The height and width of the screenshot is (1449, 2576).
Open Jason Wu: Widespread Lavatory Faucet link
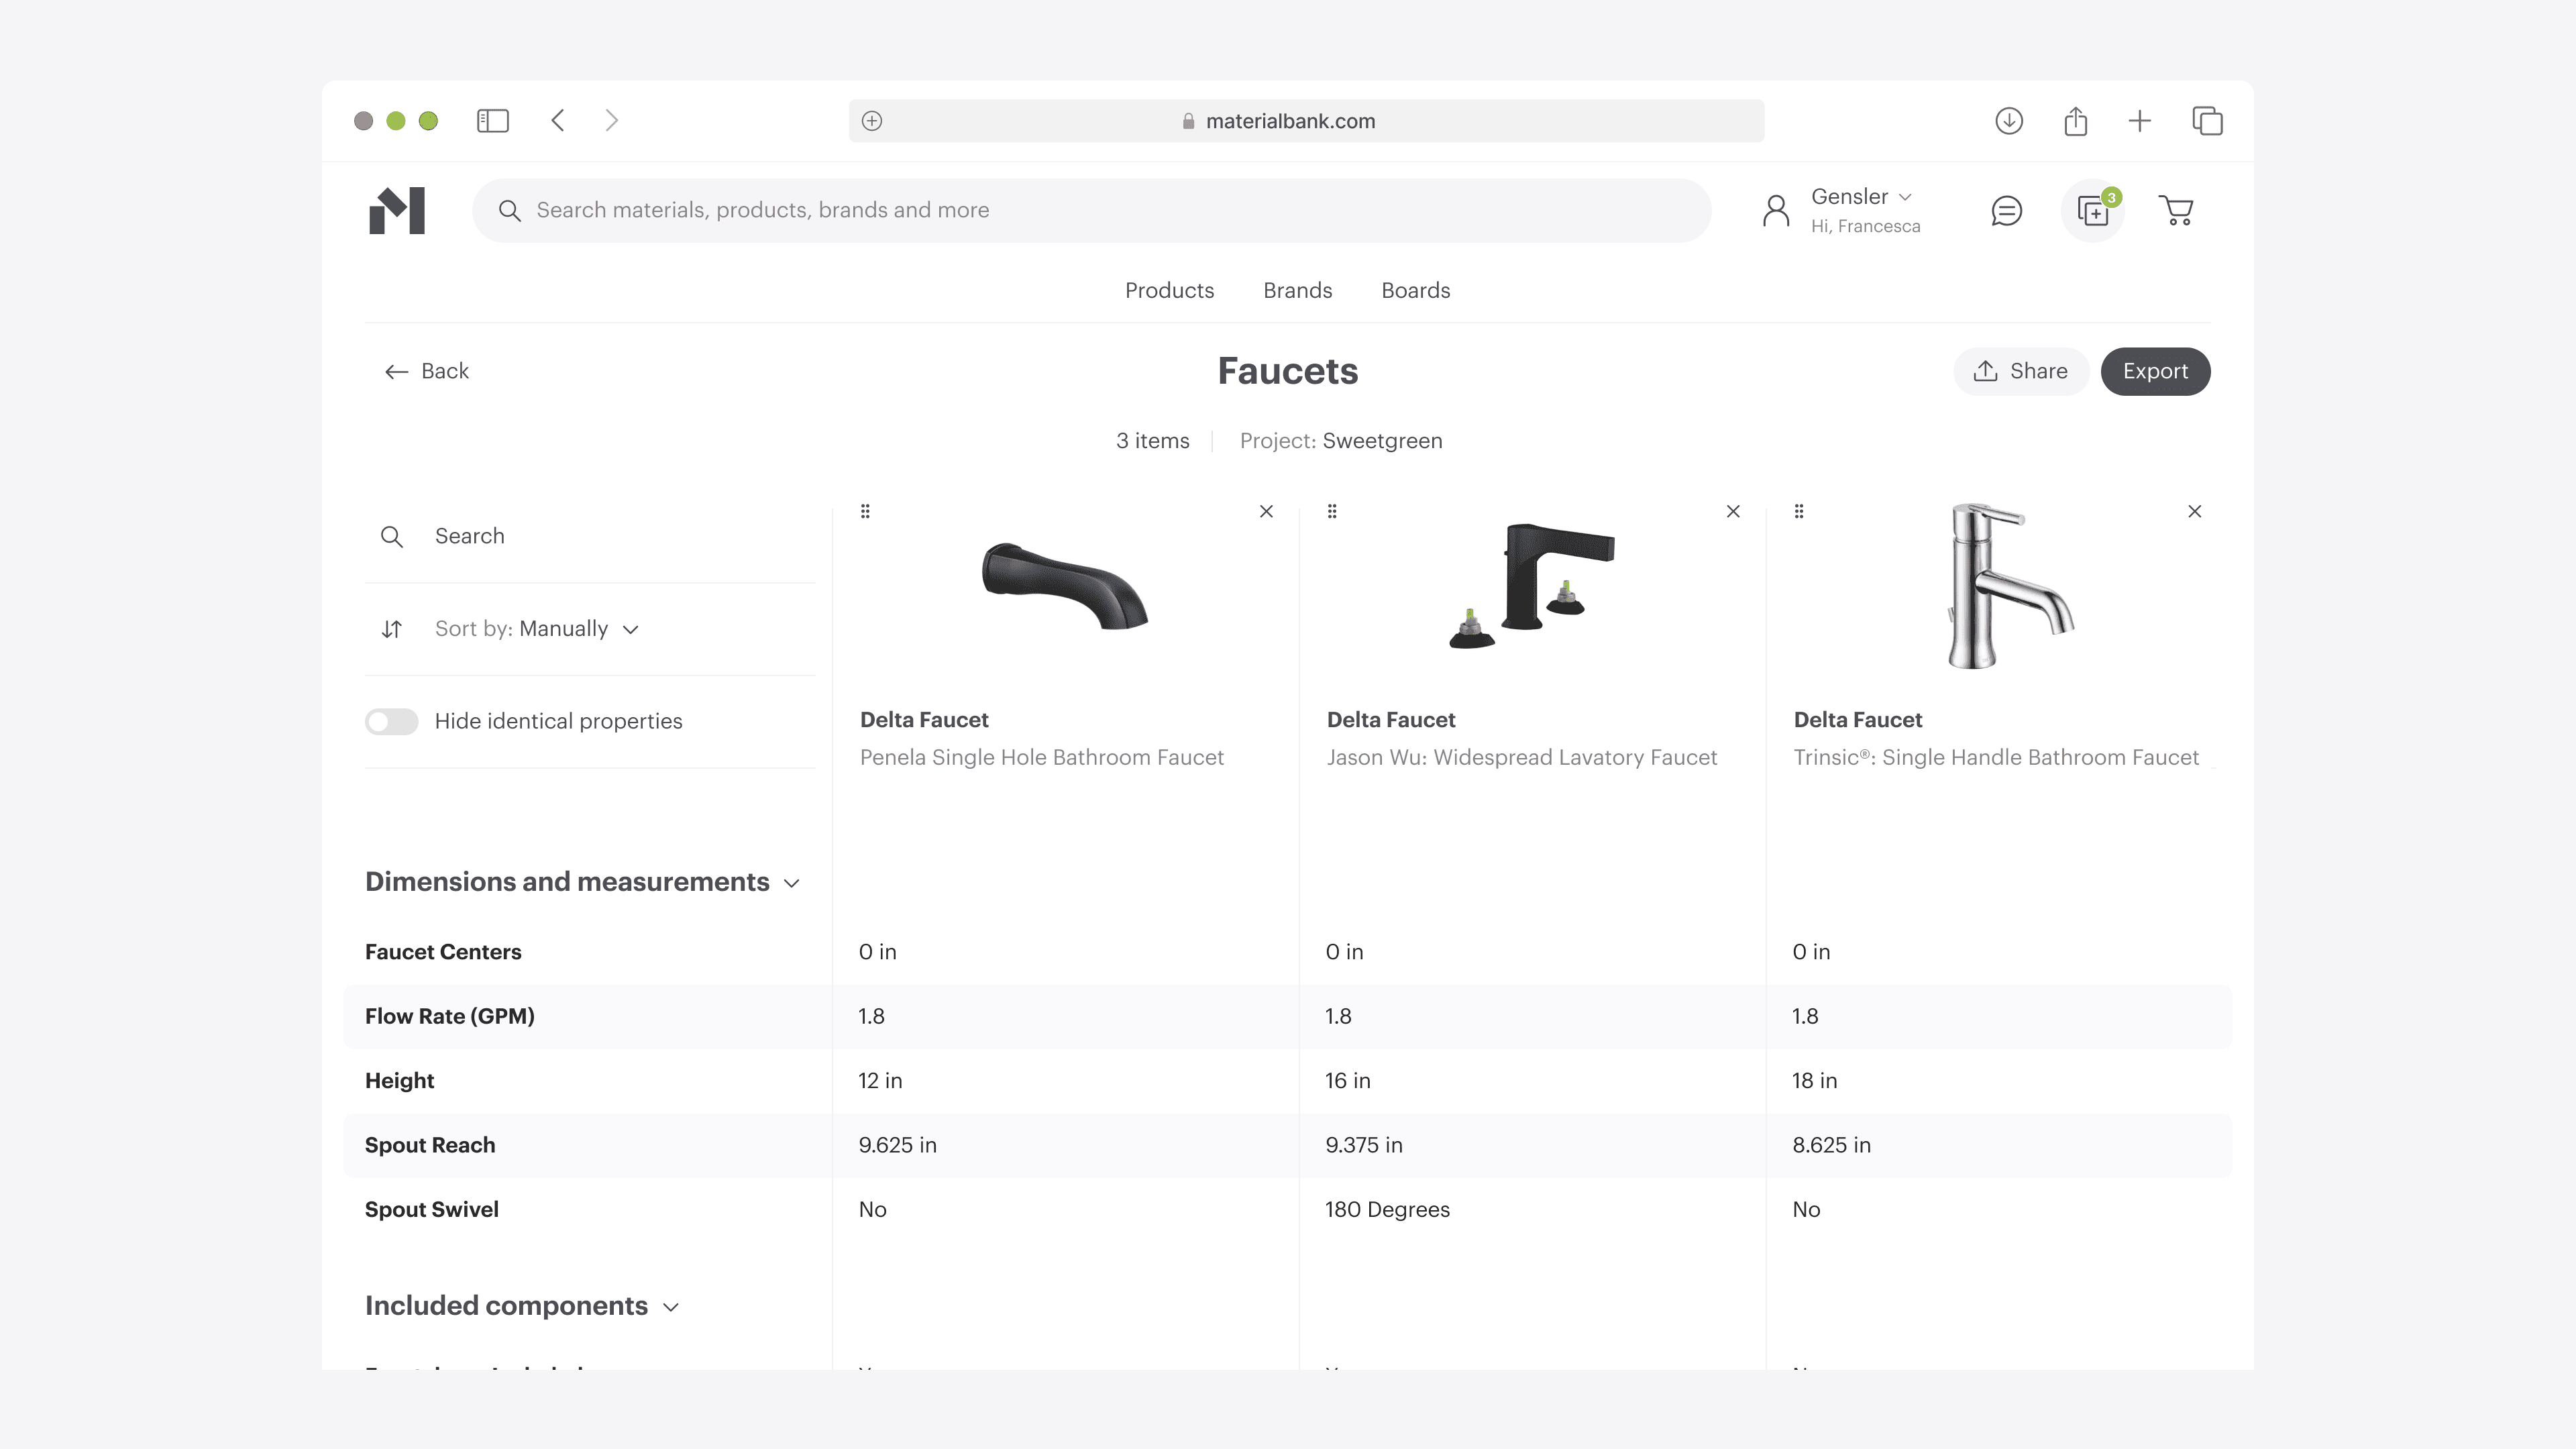point(1522,757)
